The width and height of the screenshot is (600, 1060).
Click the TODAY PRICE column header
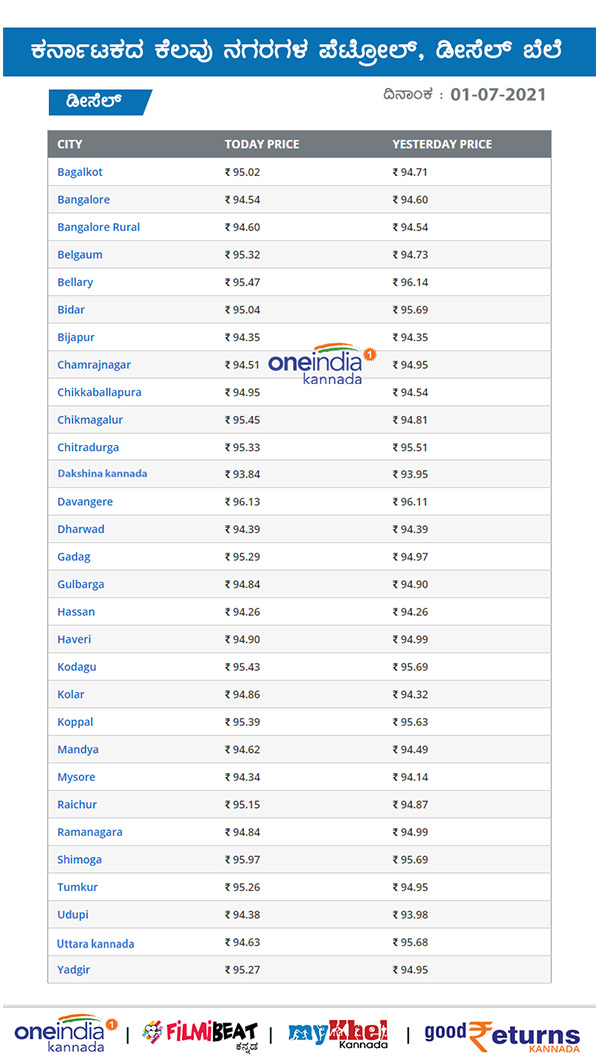coord(261,144)
